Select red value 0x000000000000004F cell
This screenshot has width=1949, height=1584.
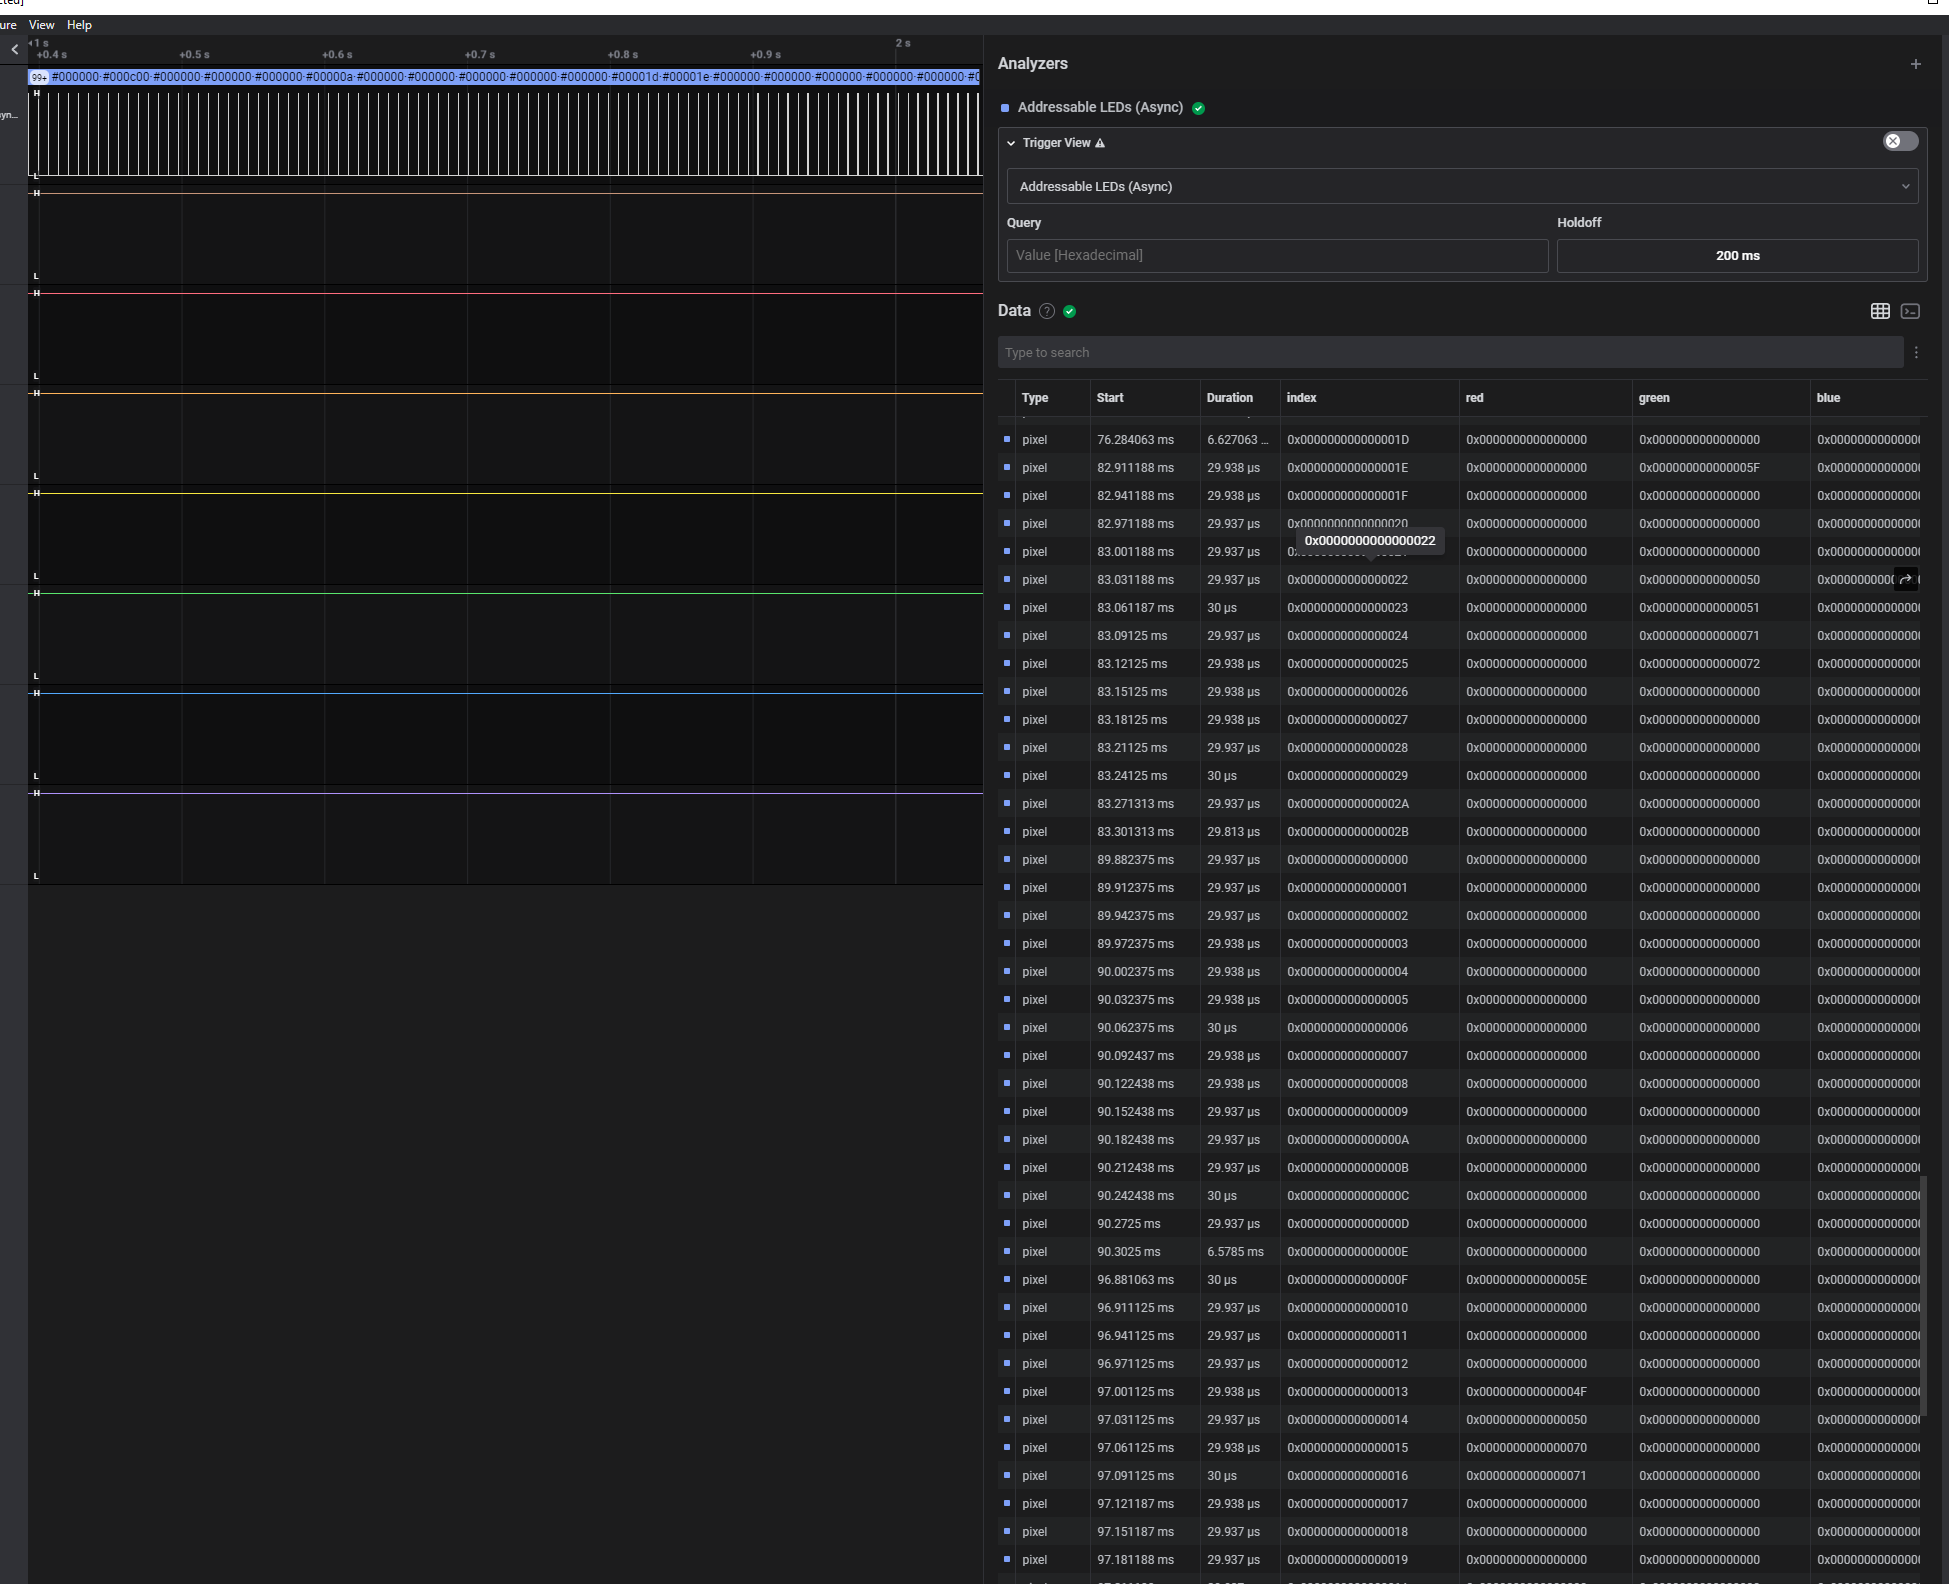coord(1526,1392)
